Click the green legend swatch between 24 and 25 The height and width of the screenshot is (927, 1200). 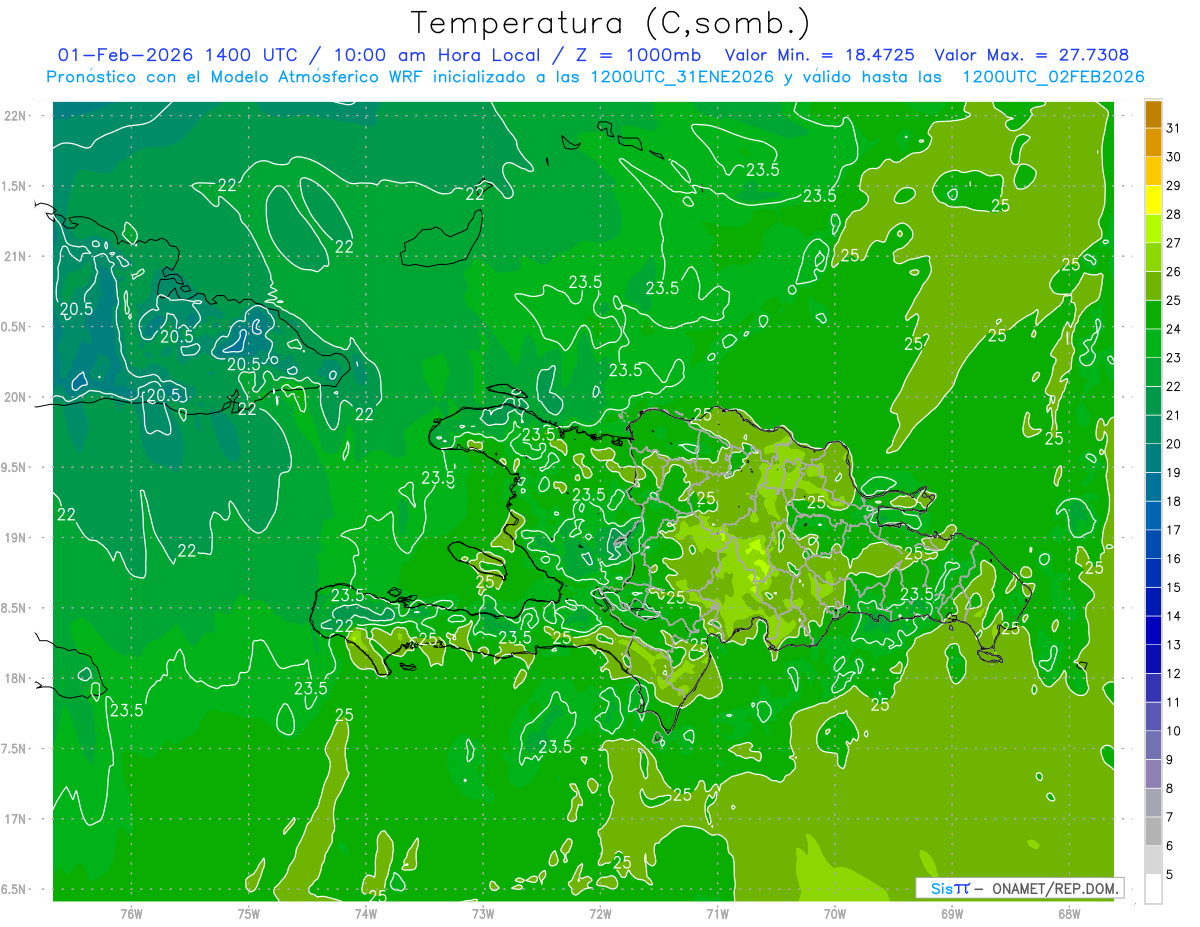[1153, 315]
